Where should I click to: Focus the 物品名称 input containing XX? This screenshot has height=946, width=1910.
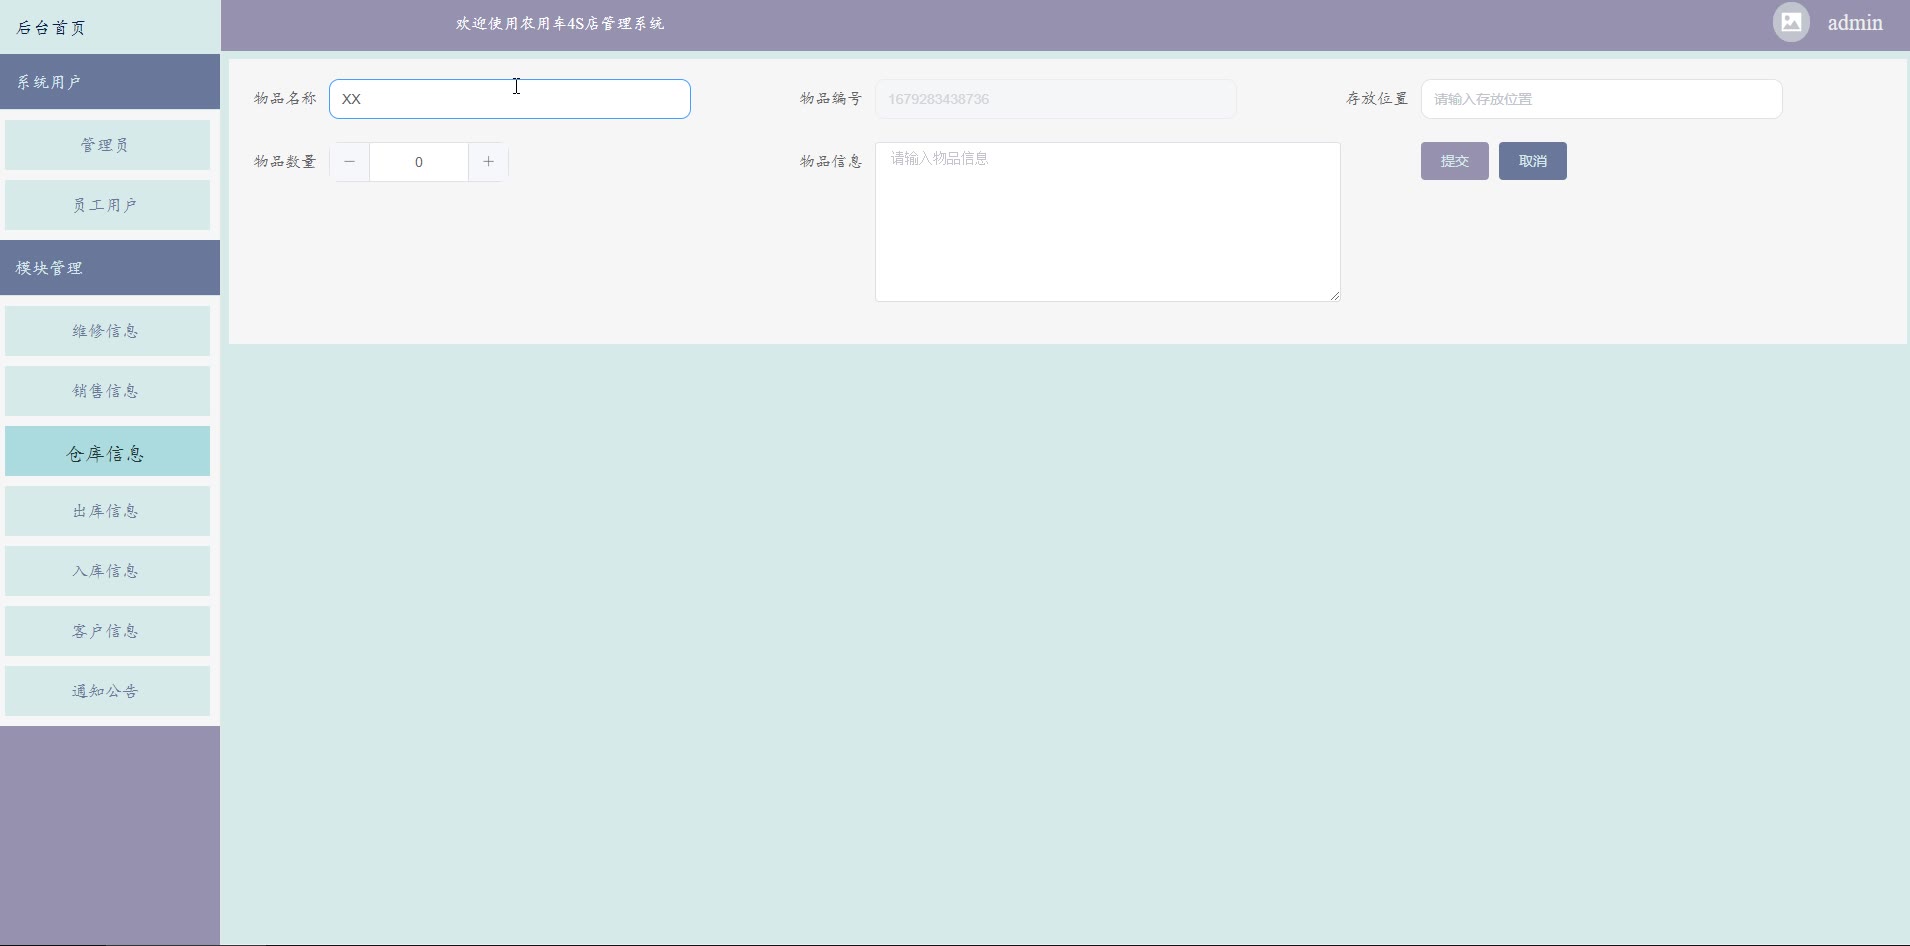(x=510, y=99)
